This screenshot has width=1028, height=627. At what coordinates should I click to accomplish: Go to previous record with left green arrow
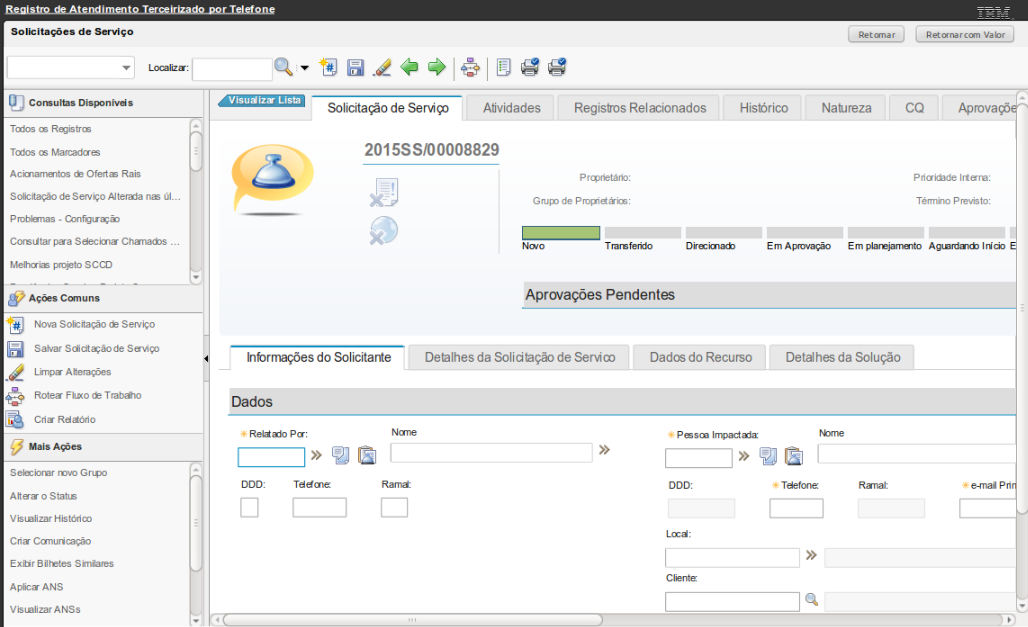coord(409,68)
